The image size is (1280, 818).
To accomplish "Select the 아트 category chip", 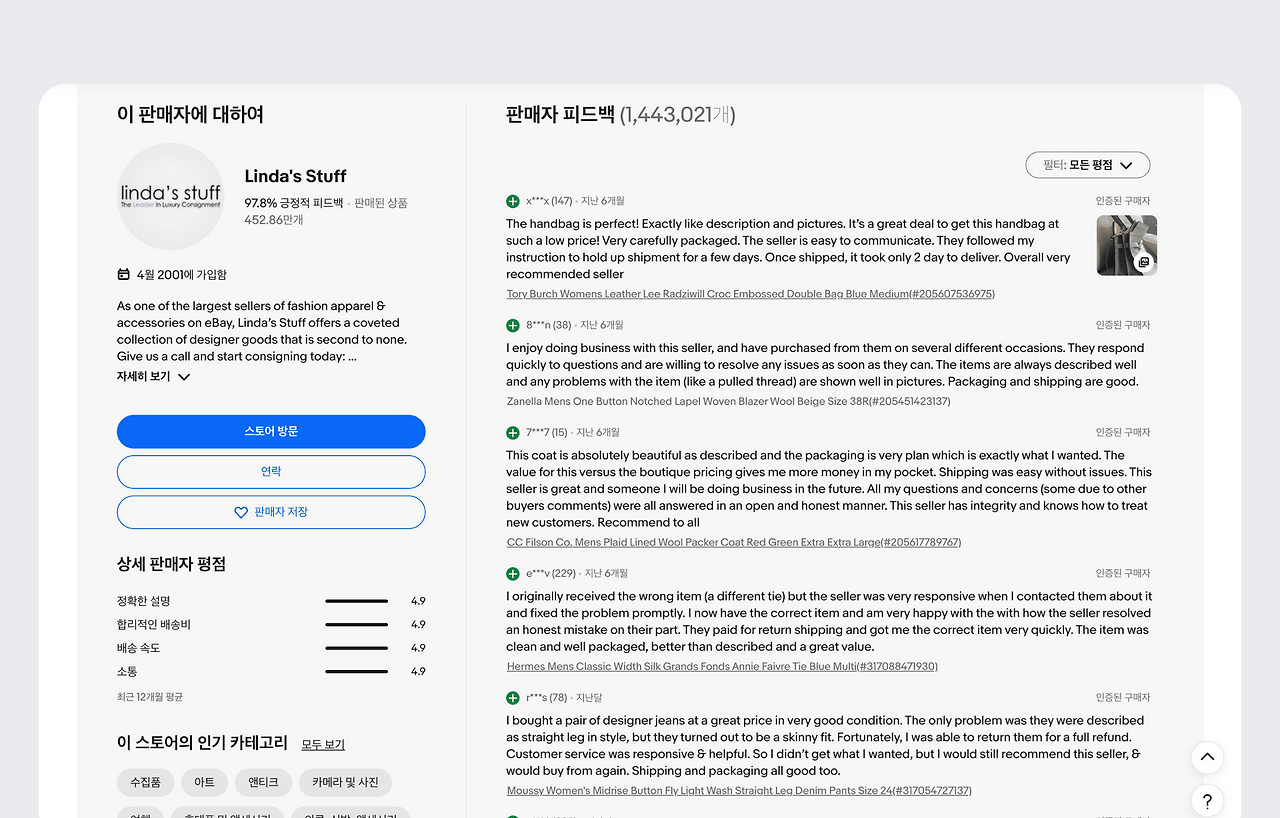I will [x=204, y=782].
